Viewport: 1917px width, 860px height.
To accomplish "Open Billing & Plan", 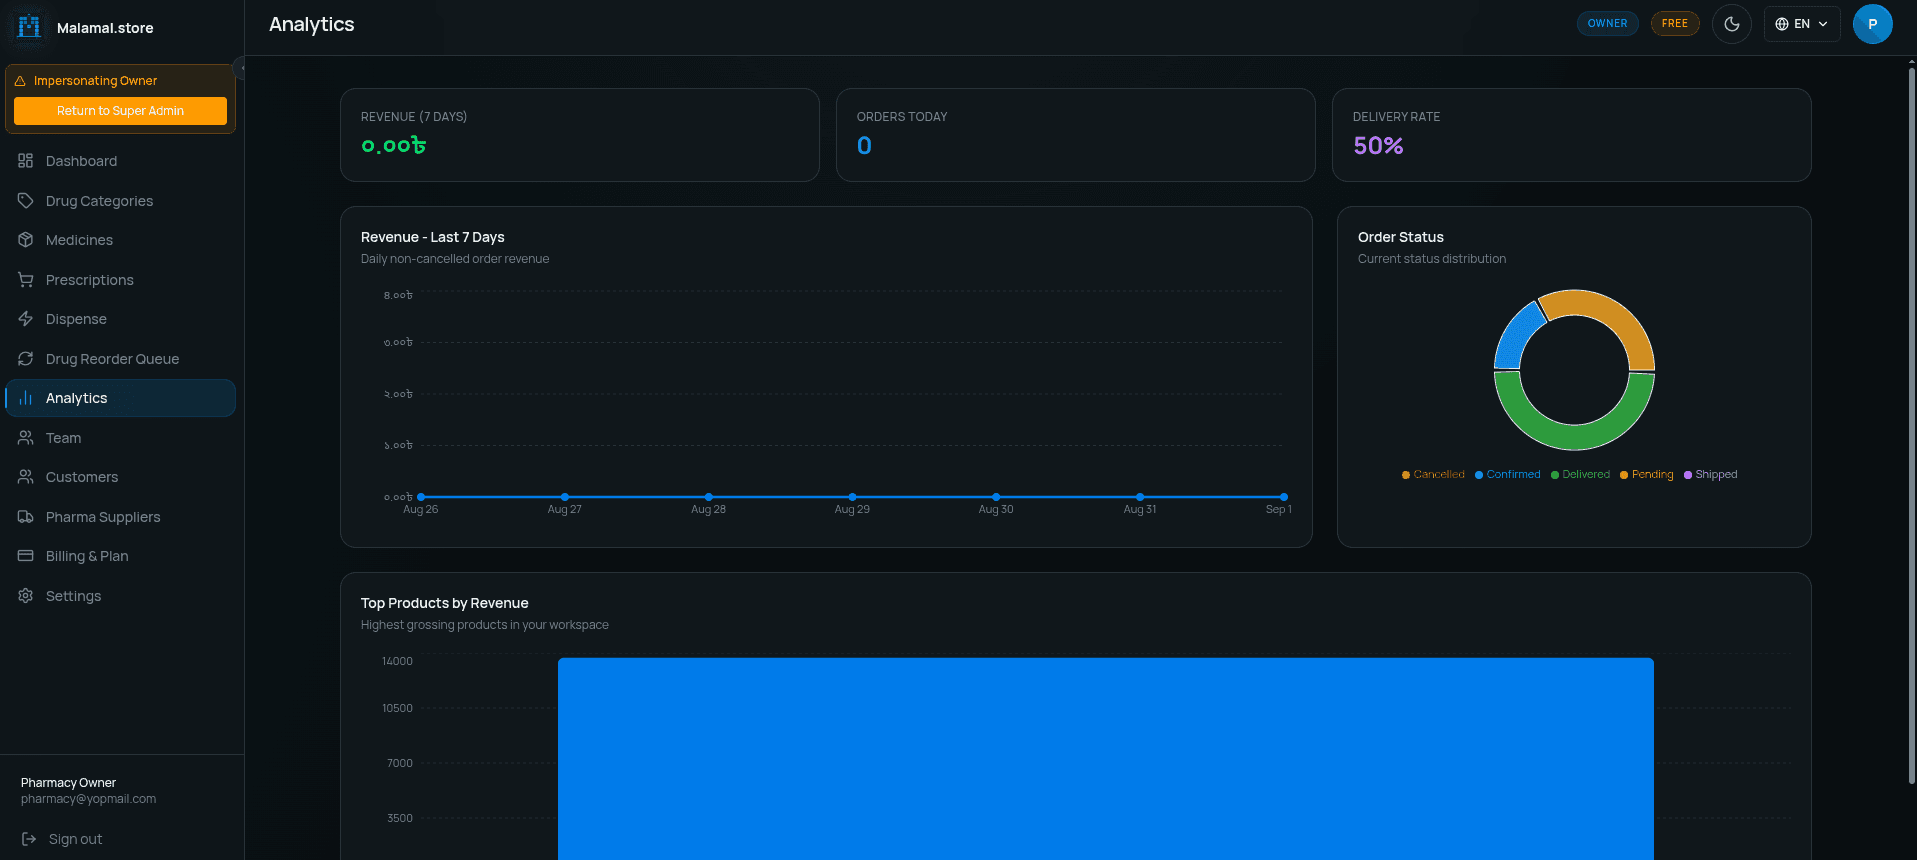I will tap(120, 556).
